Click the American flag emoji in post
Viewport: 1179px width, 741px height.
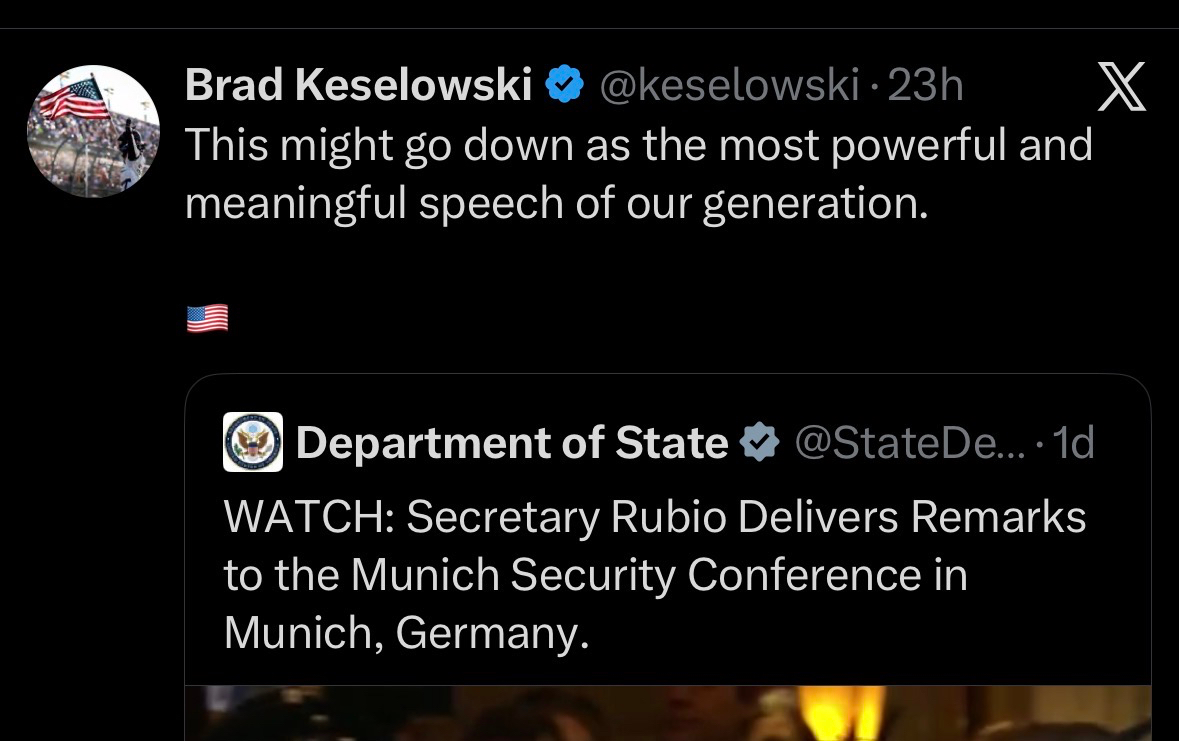207,319
